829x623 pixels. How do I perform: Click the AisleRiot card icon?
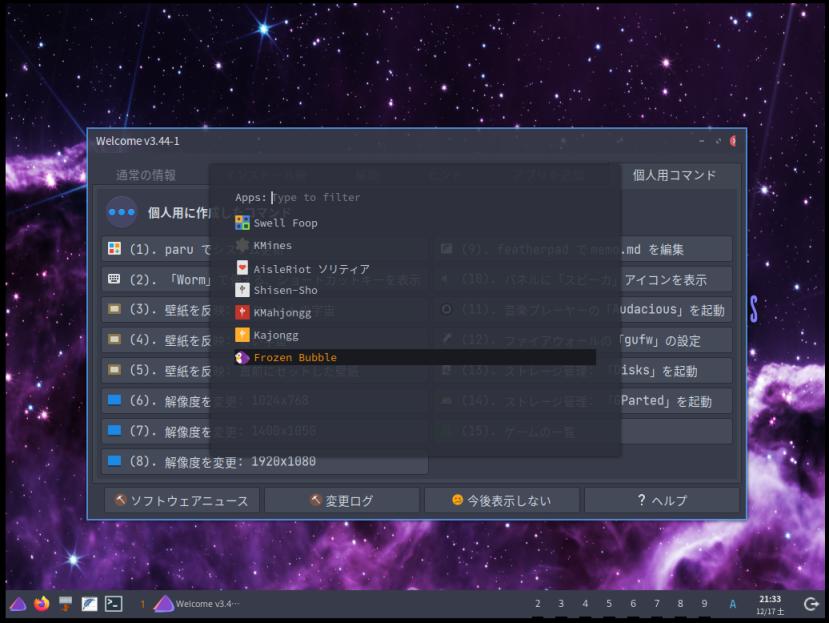(x=242, y=268)
